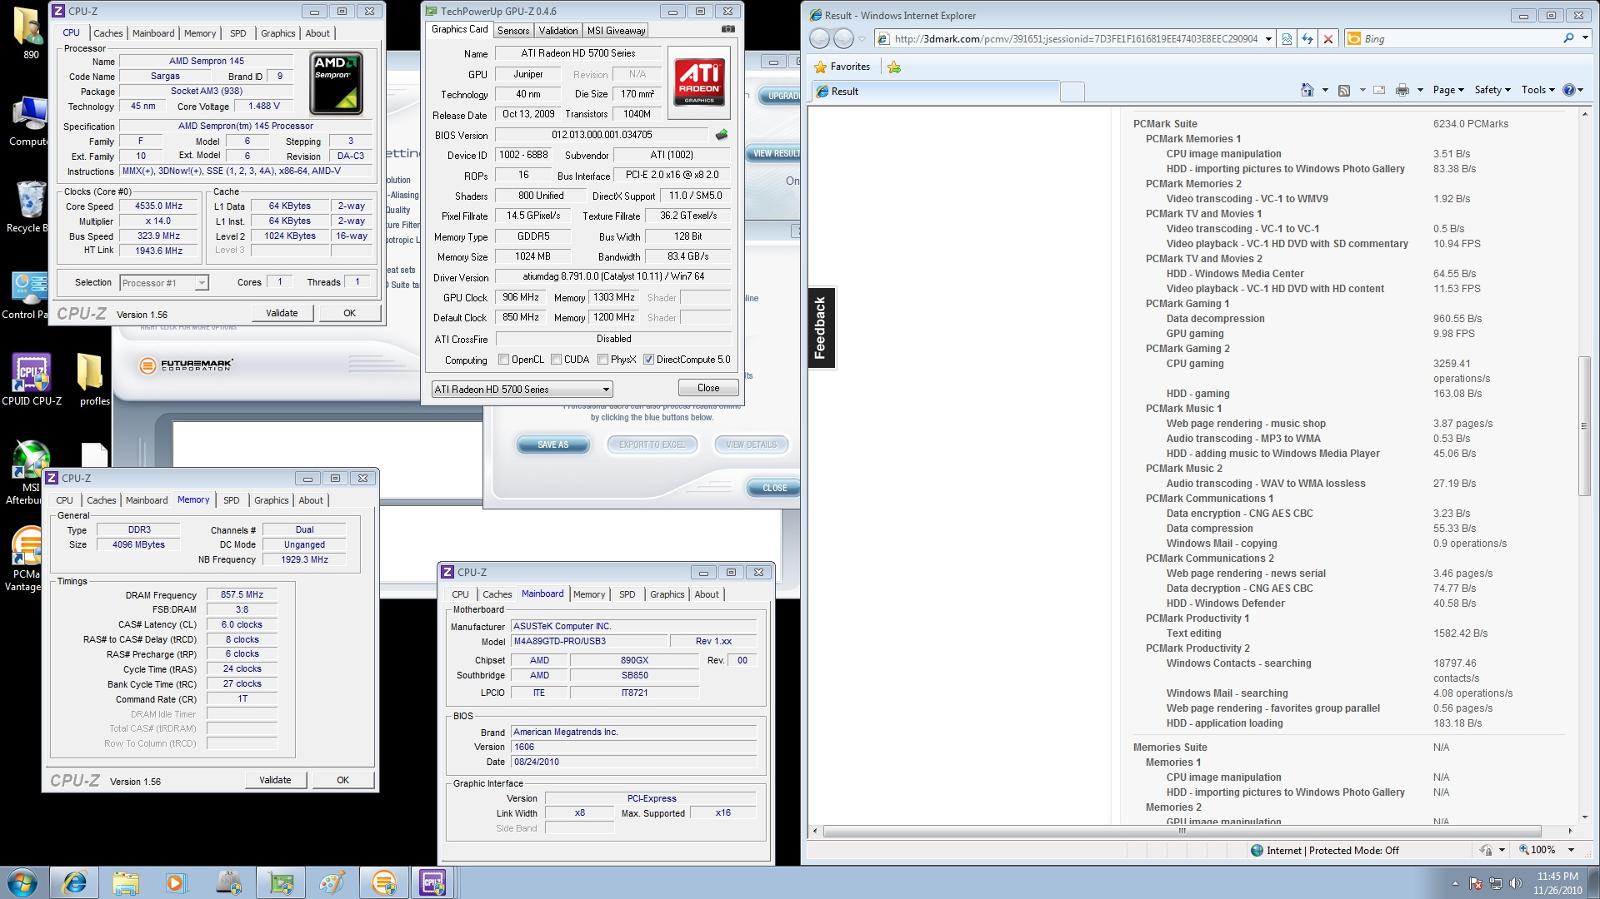The width and height of the screenshot is (1600, 899).
Task: Click the BIOS save chip icon in GPU-Z
Action: (721, 135)
